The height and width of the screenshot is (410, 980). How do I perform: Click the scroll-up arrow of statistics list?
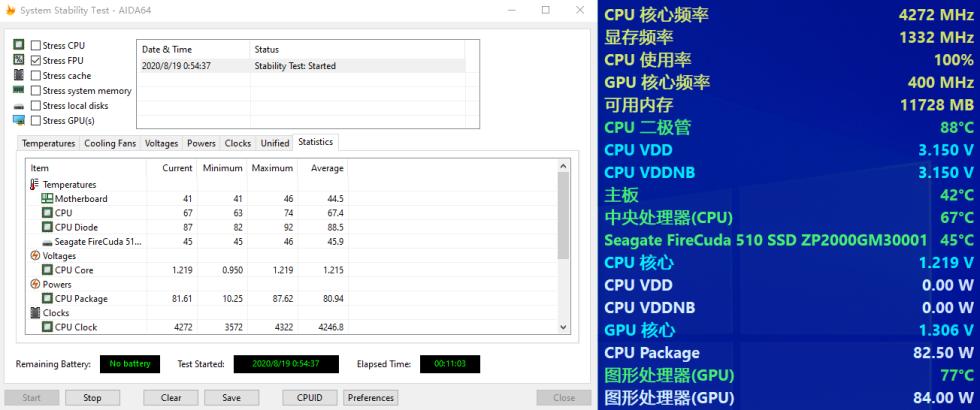[563, 166]
